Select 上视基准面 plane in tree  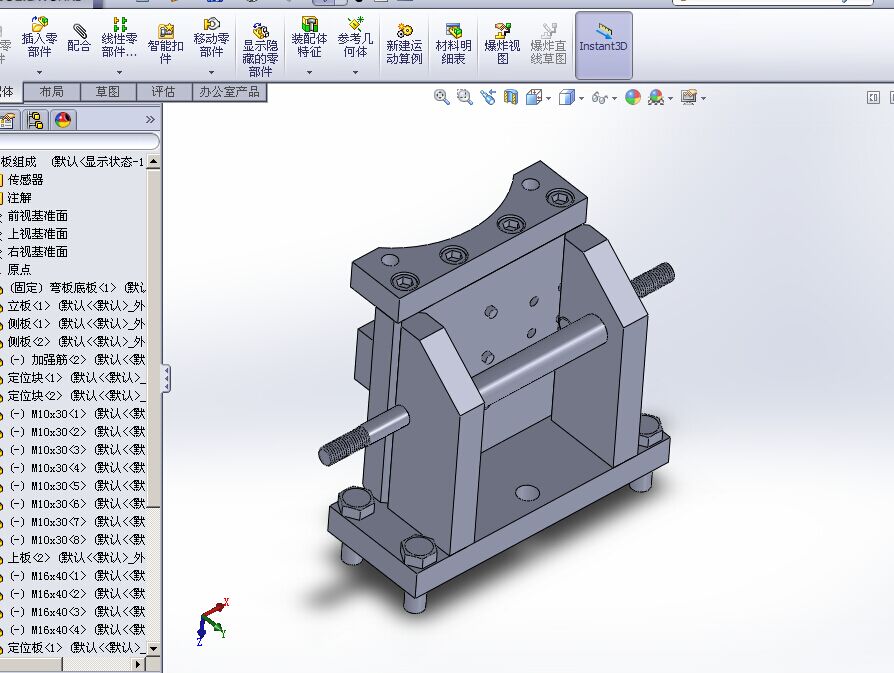click(x=37, y=234)
